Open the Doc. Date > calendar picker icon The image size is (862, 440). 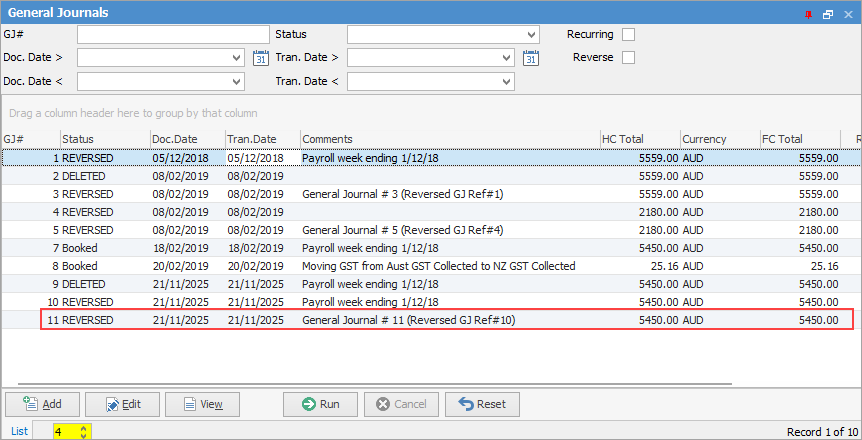[x=261, y=58]
